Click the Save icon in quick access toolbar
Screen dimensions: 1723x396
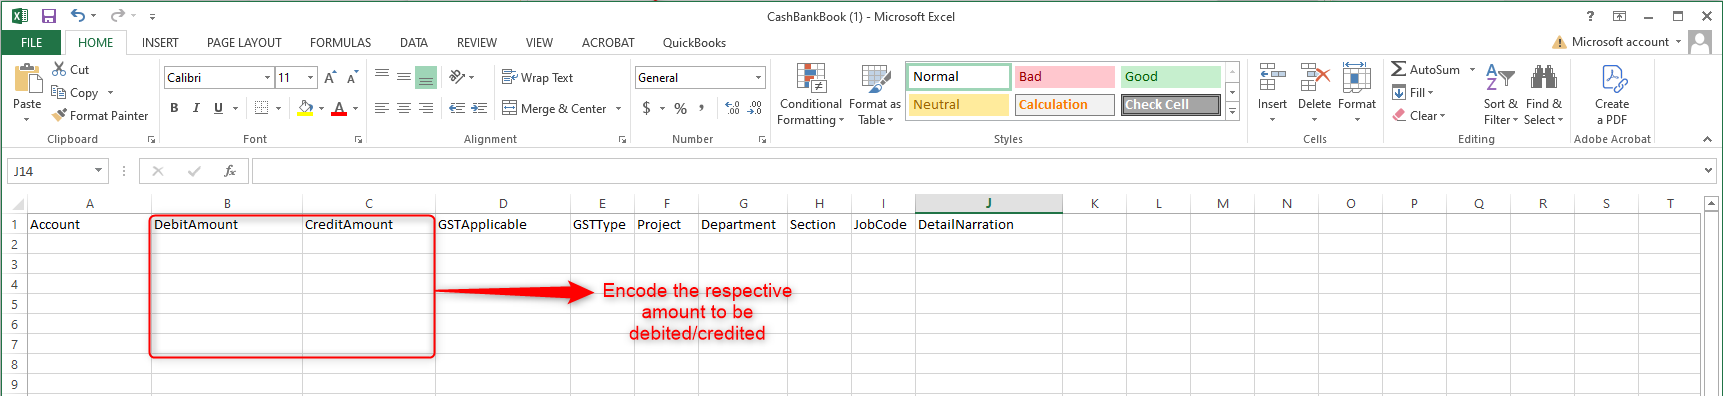[x=49, y=16]
